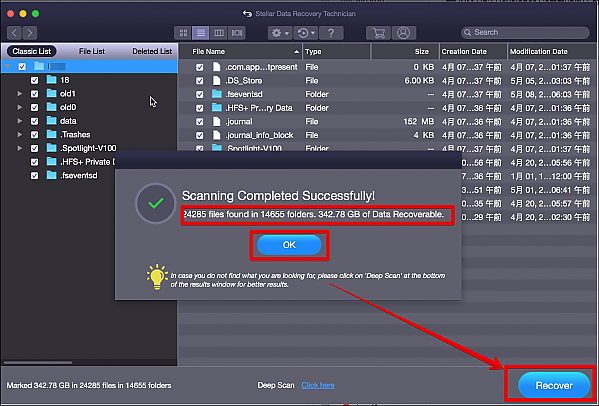
Task: Click the Search field
Action: [525, 32]
